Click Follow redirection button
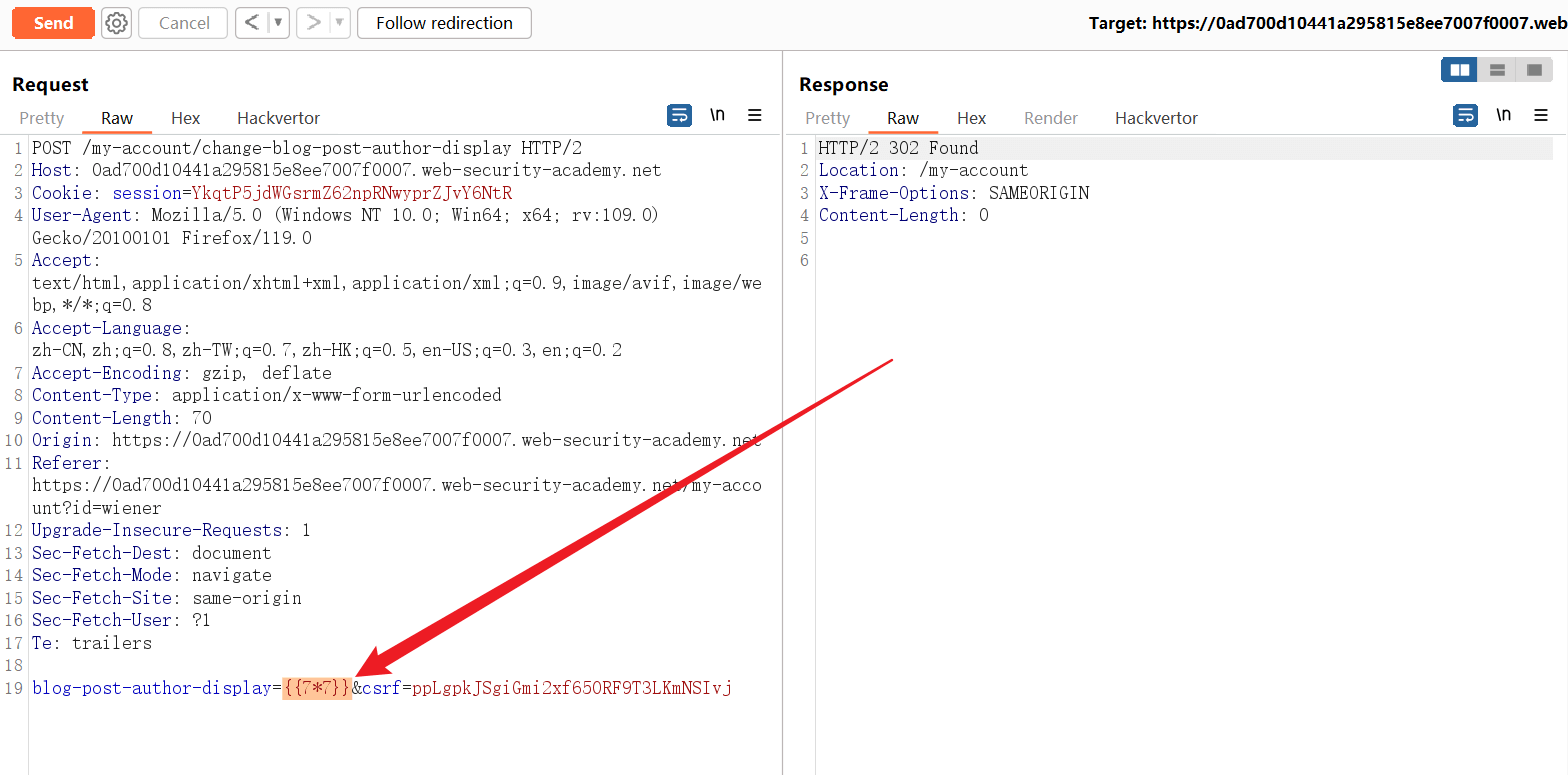The width and height of the screenshot is (1568, 775). coord(444,23)
